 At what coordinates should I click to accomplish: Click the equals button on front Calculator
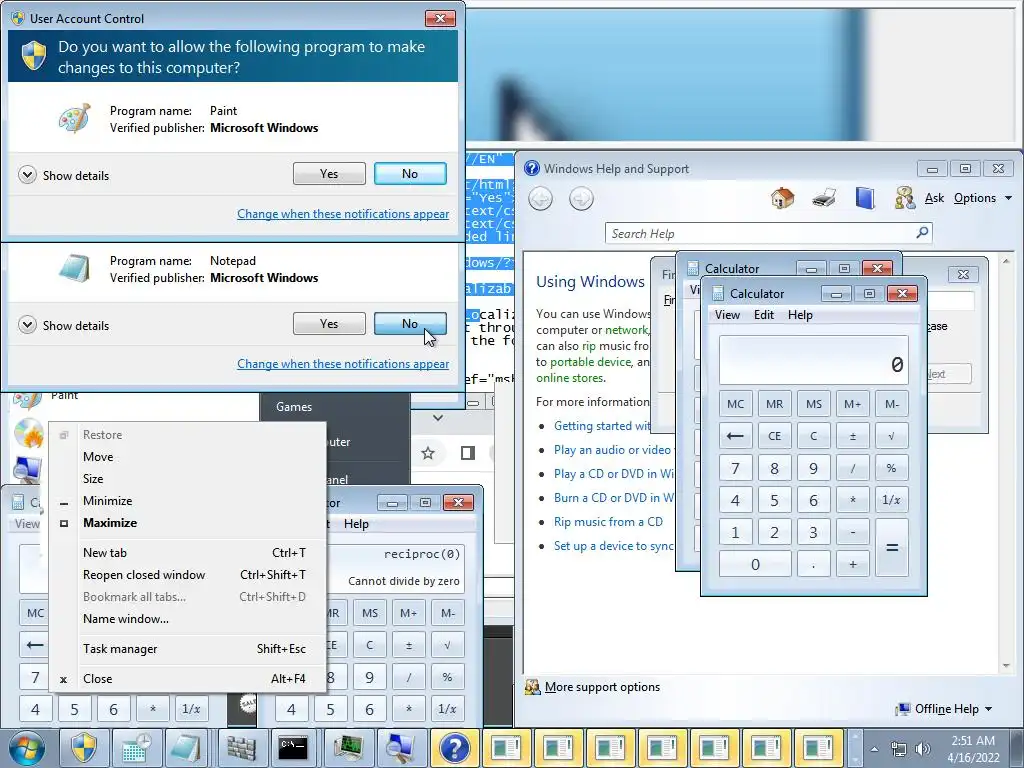[x=891, y=547]
